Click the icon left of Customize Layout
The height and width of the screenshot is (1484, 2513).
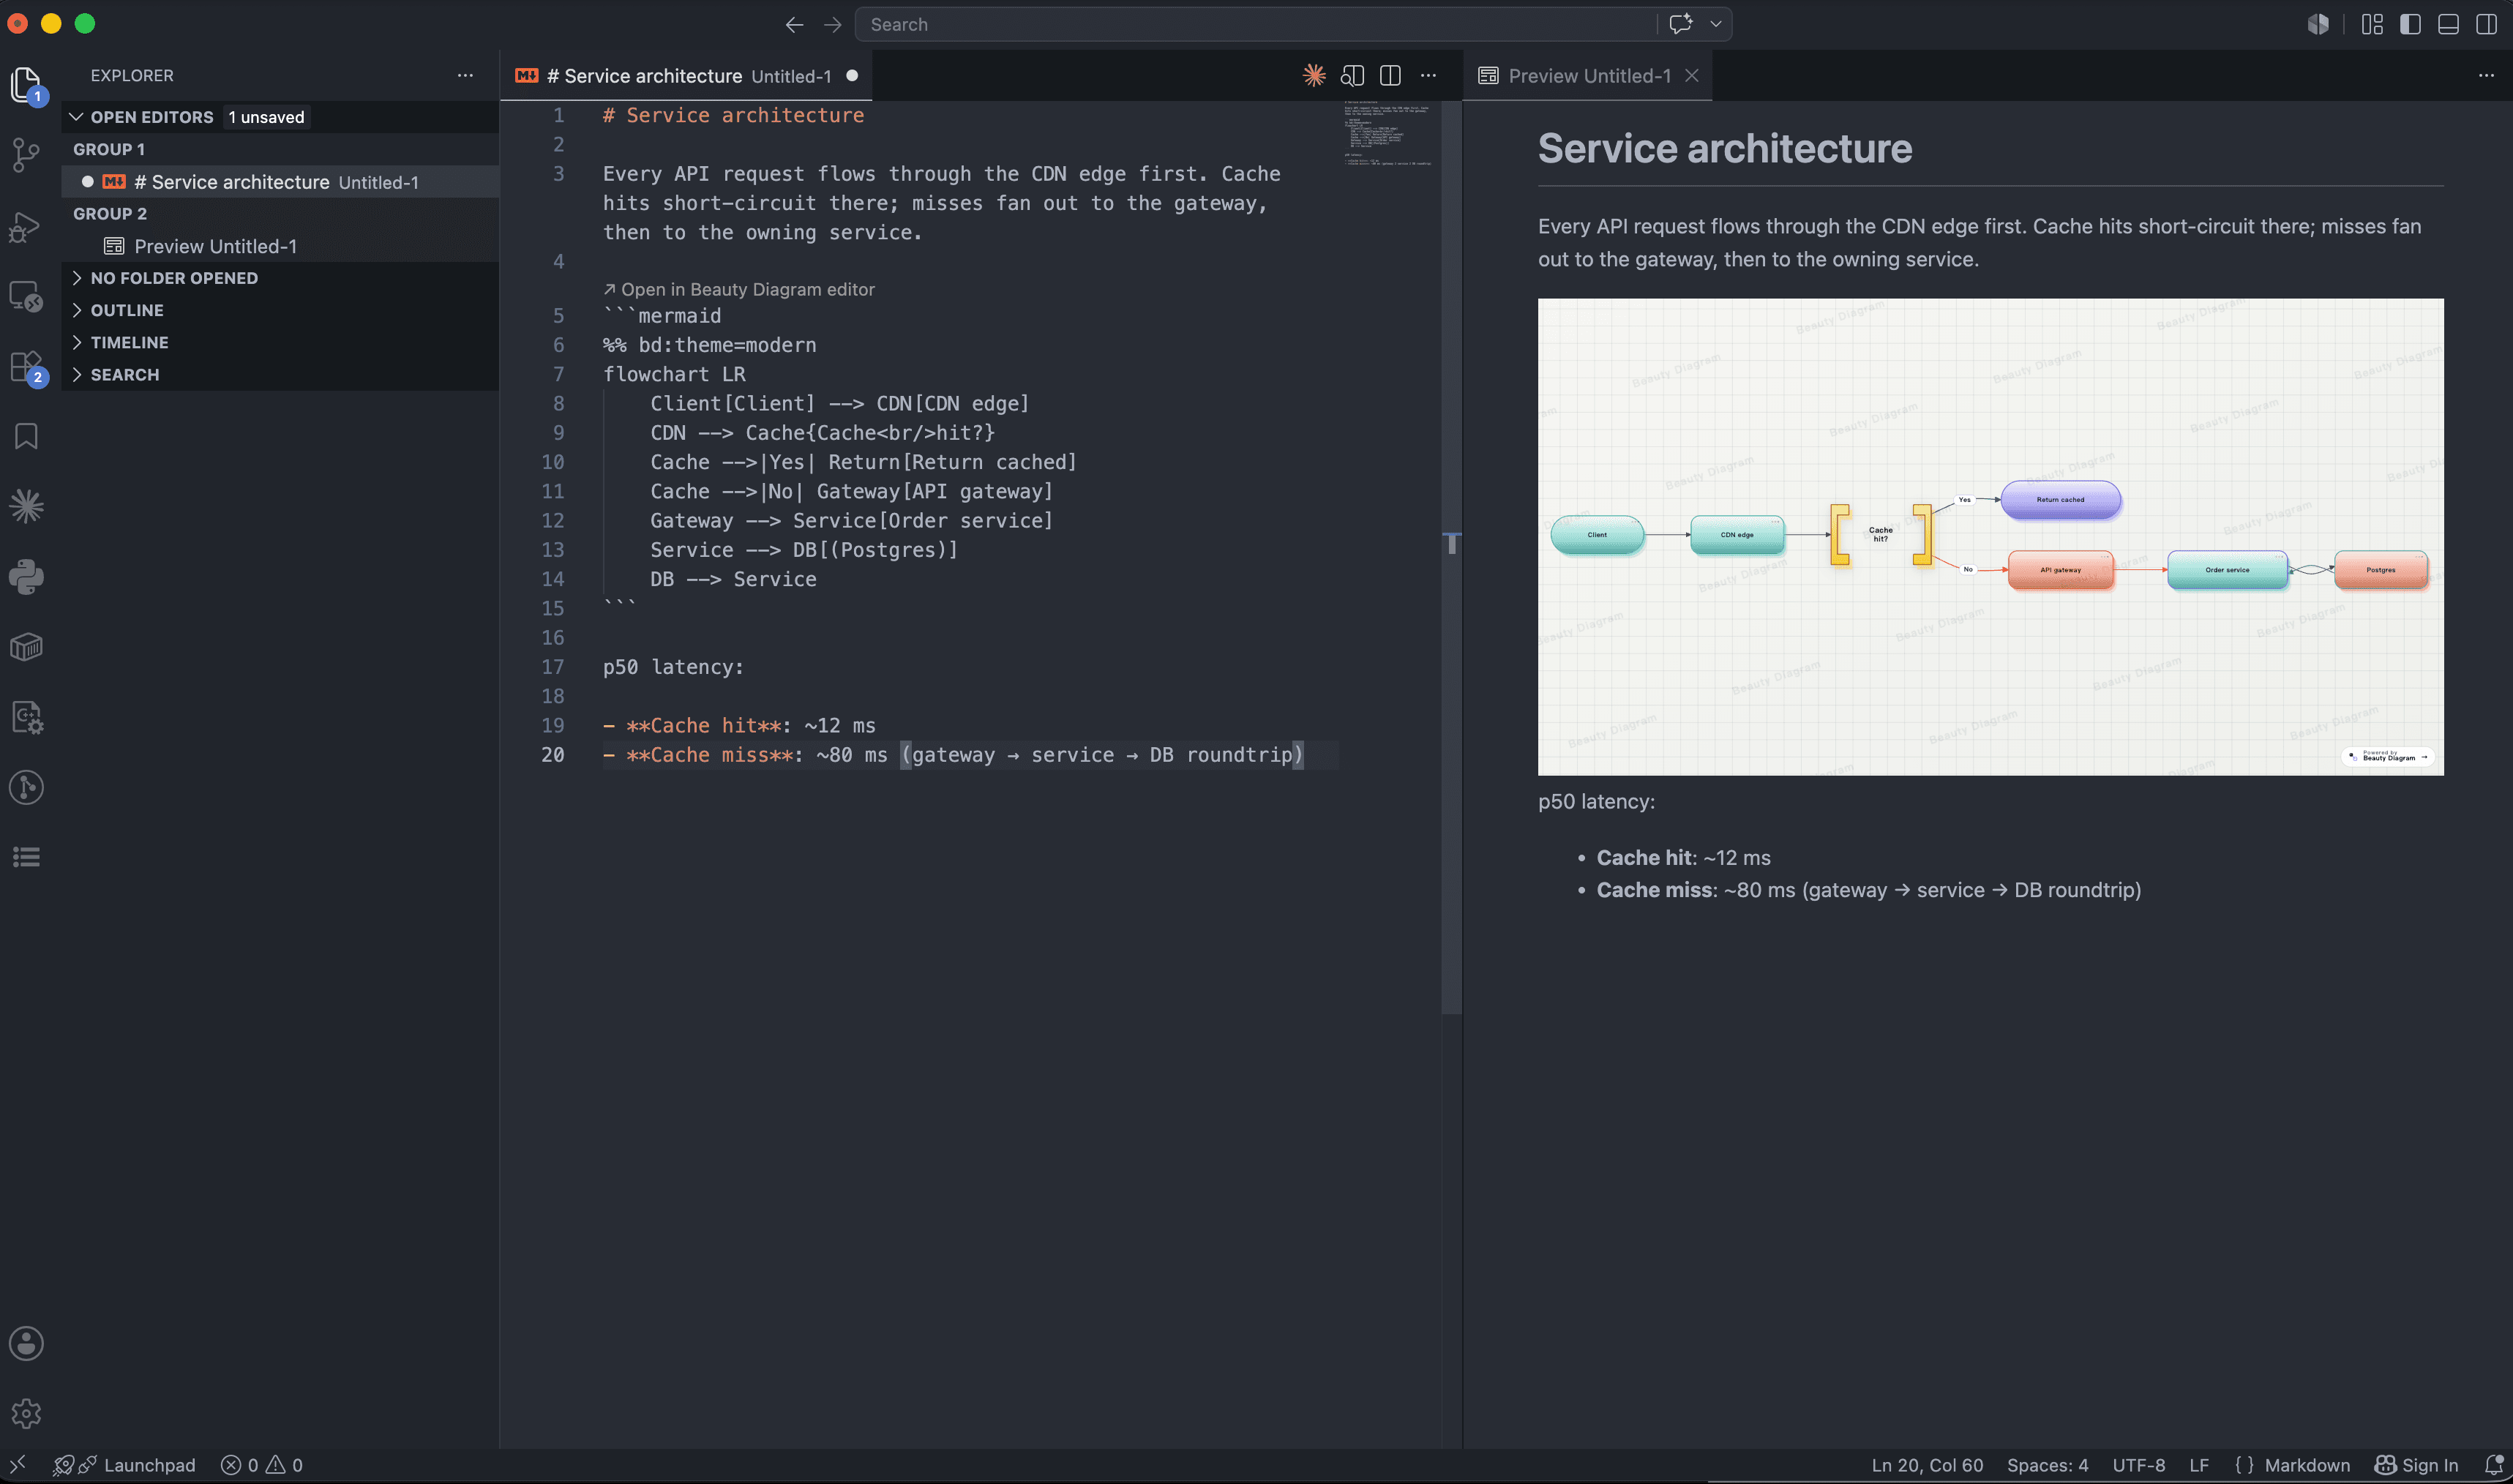click(2318, 24)
